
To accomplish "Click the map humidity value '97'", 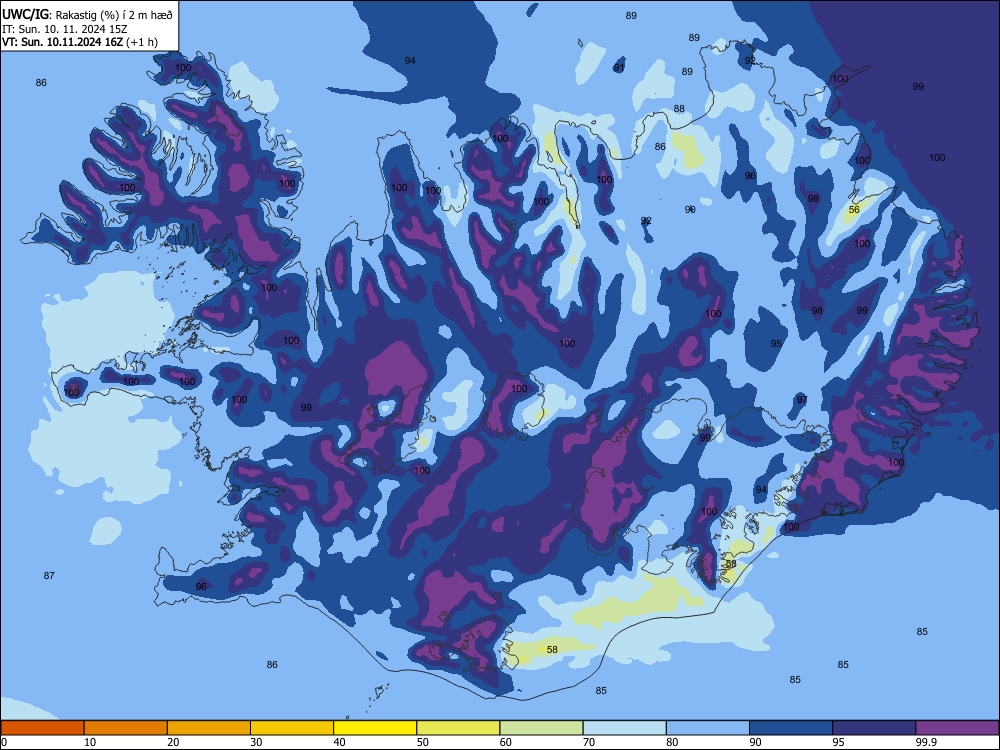I will click(802, 399).
